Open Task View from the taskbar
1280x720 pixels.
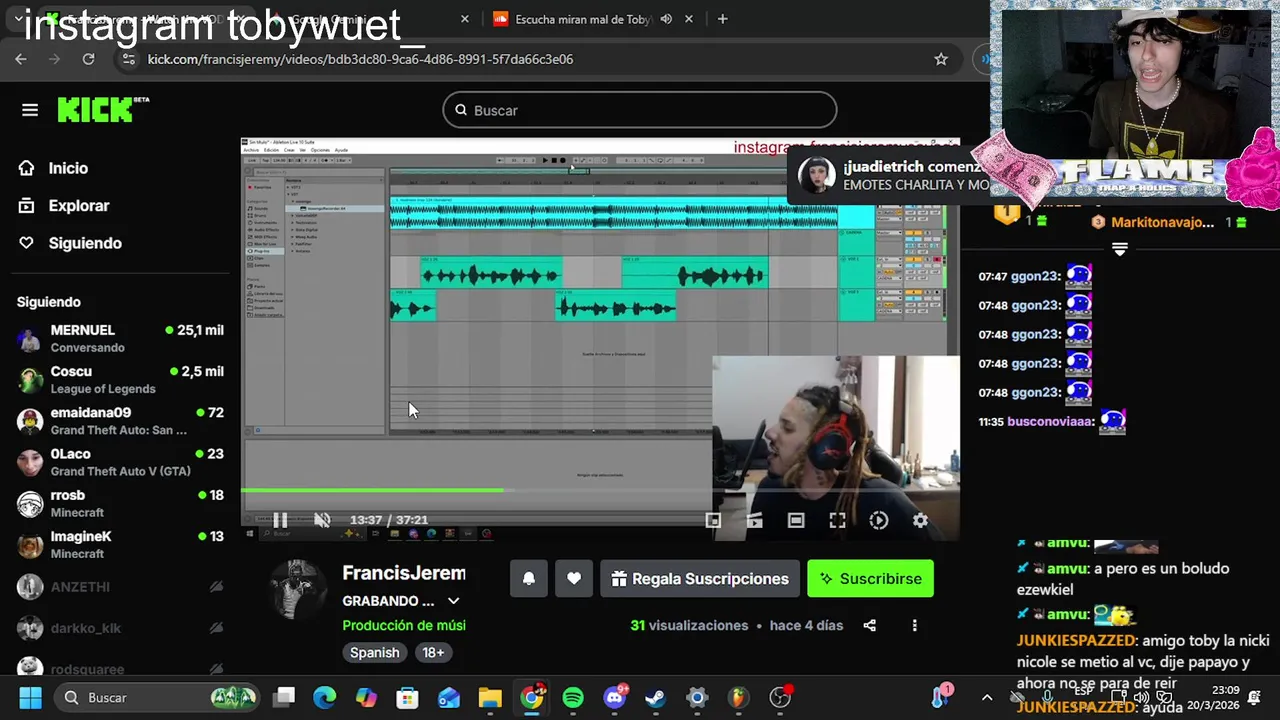pos(285,697)
